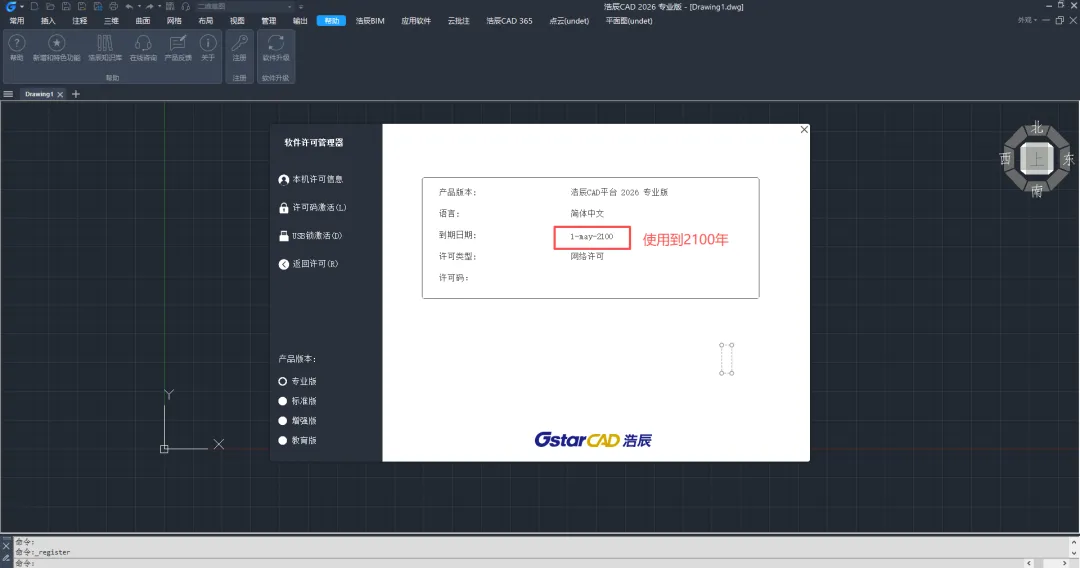The image size is (1080, 568).
Task: Add a new drawing tab with plus icon
Action: click(76, 94)
